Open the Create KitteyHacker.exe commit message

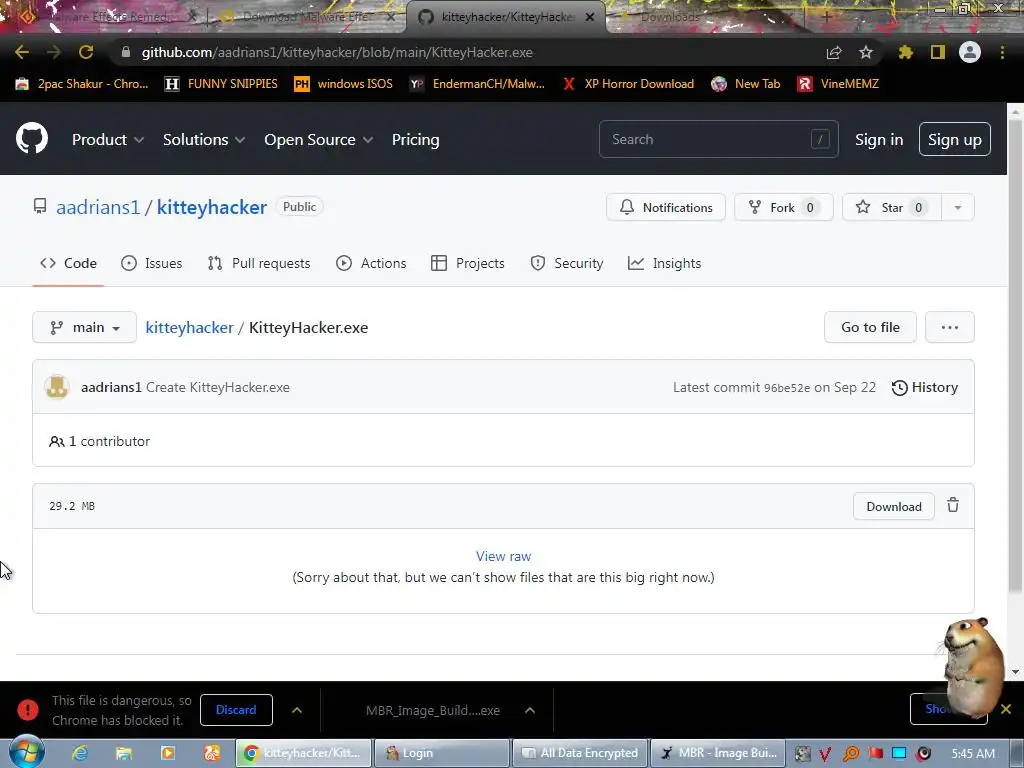point(217,387)
